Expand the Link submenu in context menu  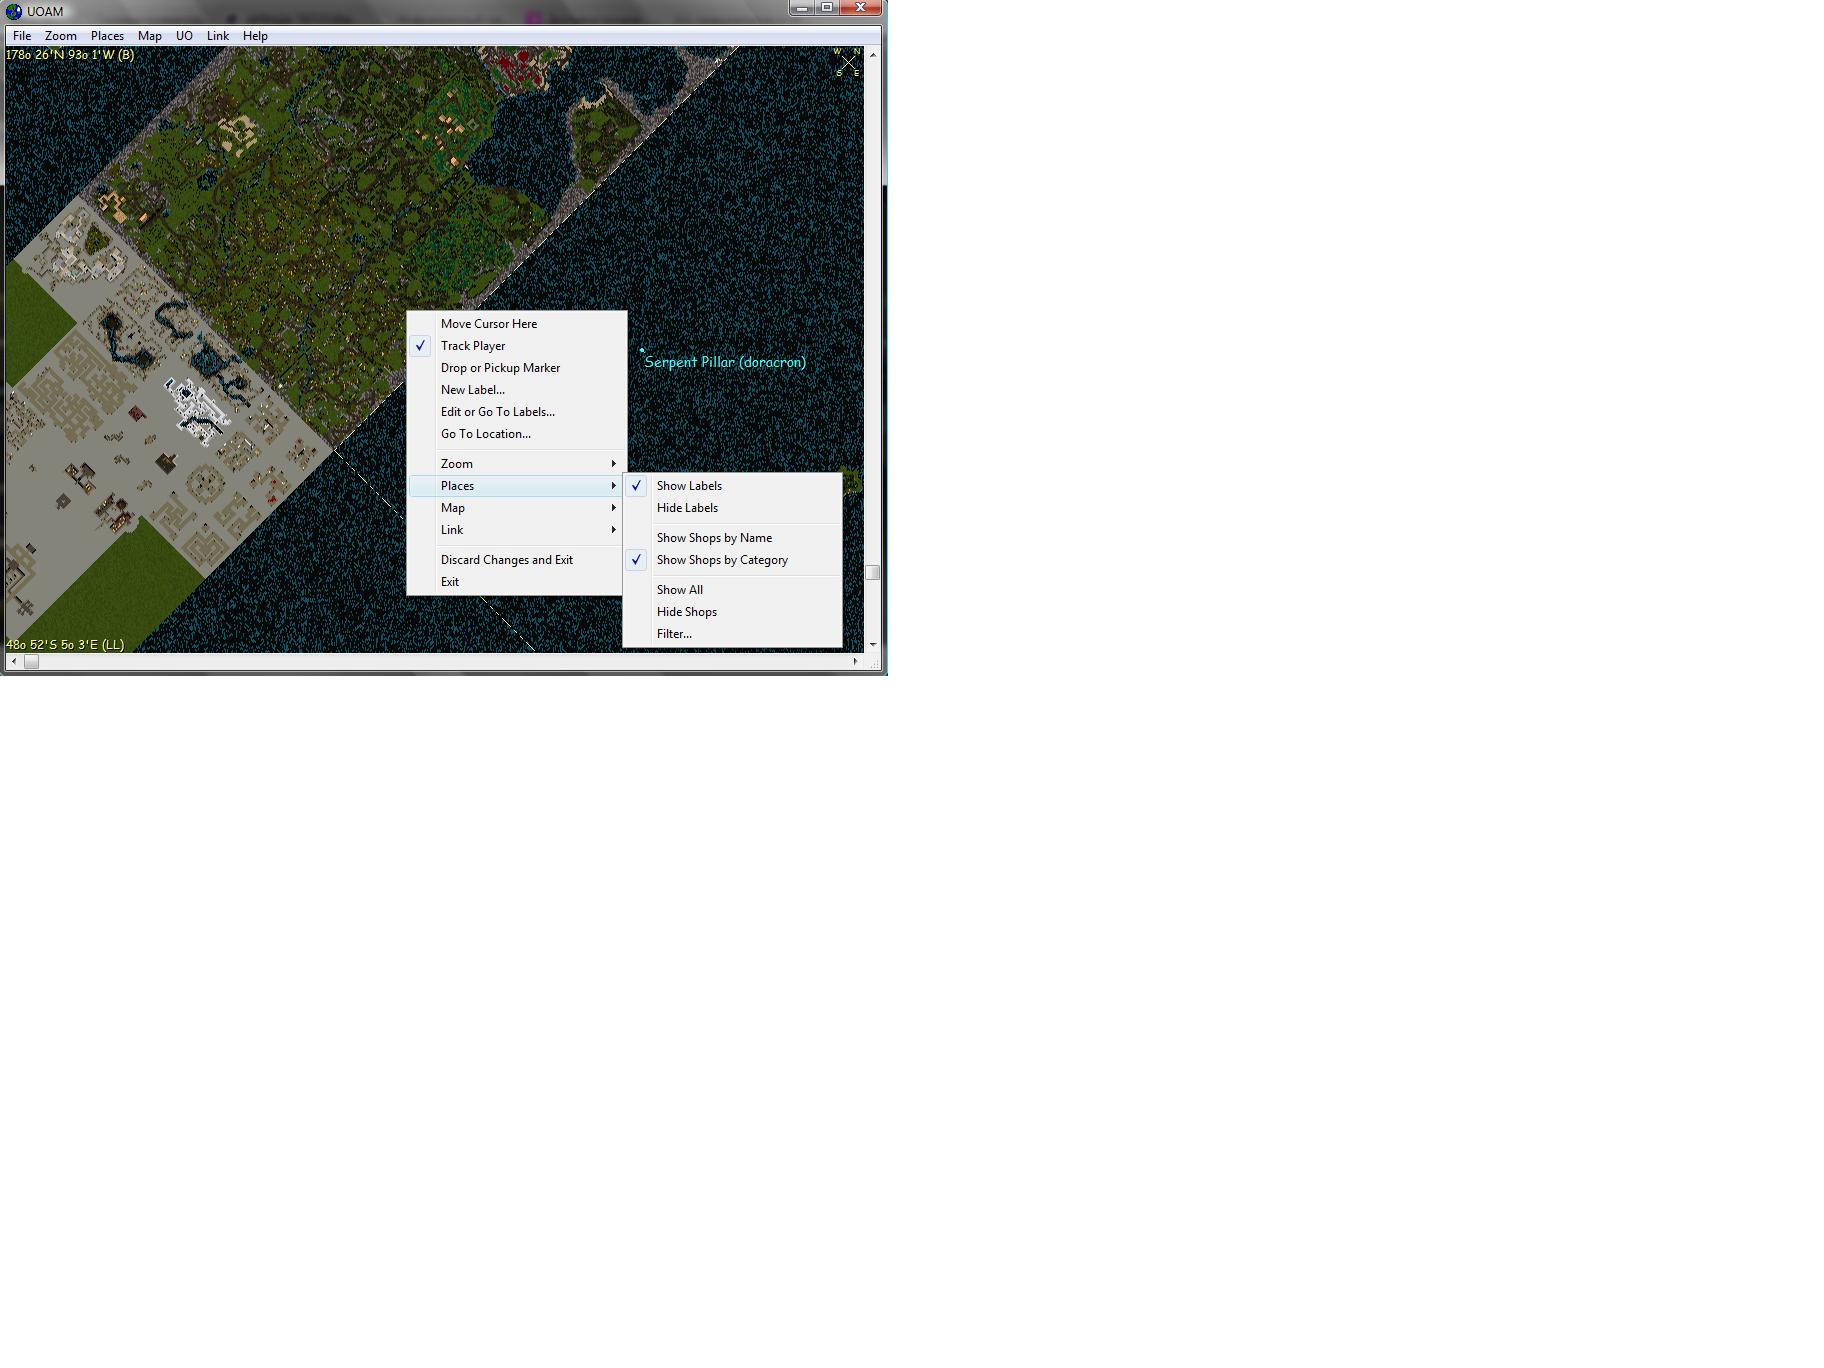tap(517, 530)
